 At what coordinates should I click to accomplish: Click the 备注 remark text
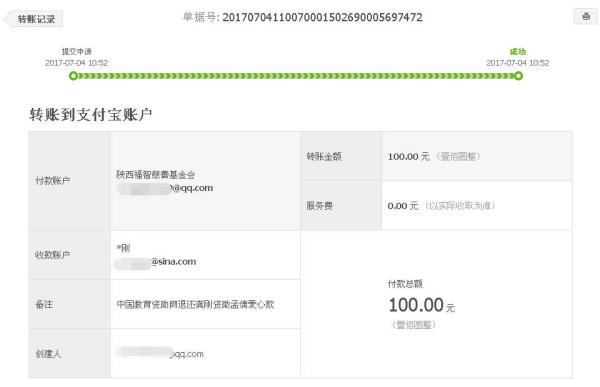point(196,304)
